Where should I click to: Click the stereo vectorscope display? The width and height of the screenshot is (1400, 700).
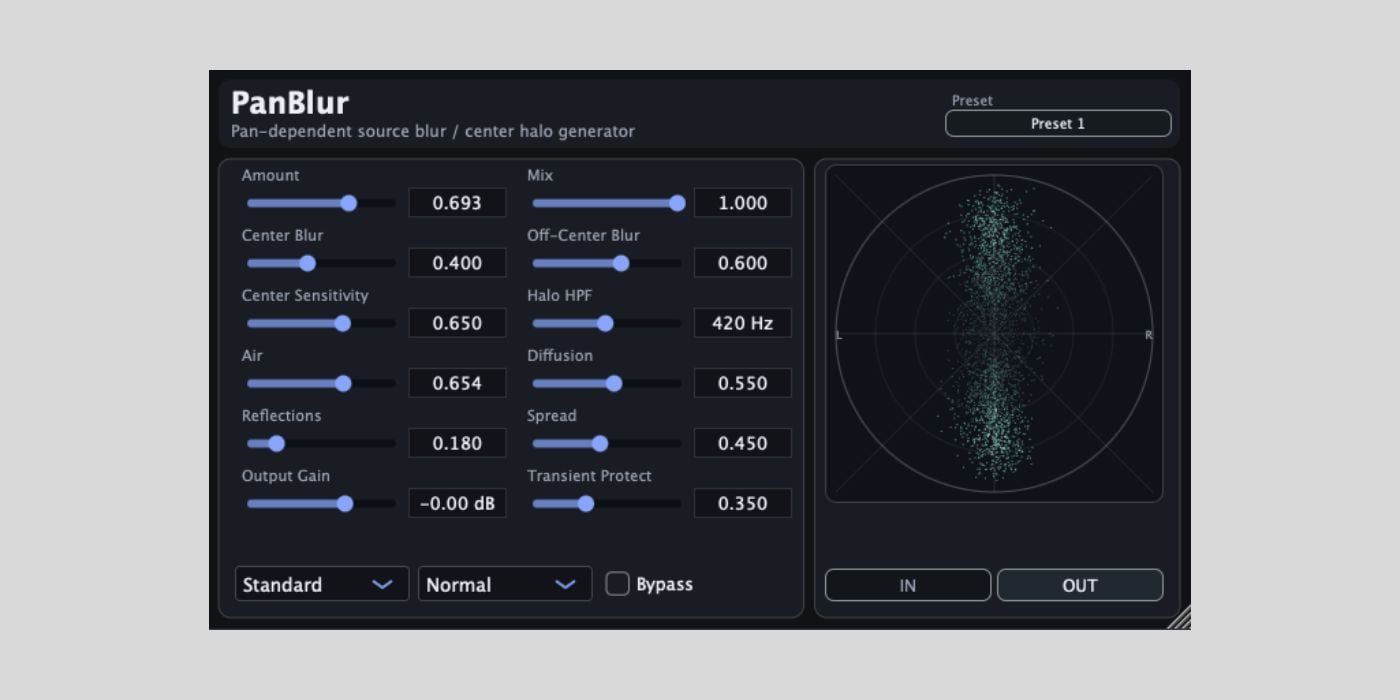[x=994, y=333]
